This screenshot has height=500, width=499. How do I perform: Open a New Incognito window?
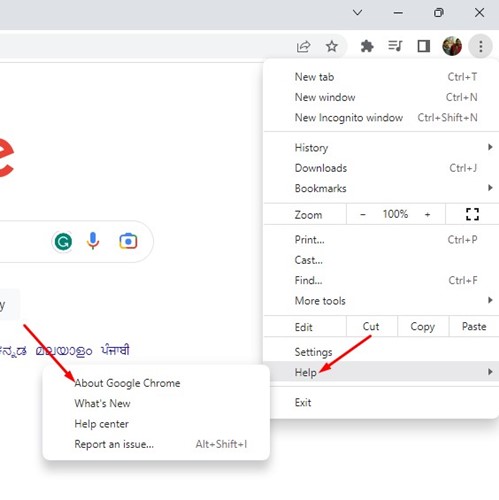point(381,118)
